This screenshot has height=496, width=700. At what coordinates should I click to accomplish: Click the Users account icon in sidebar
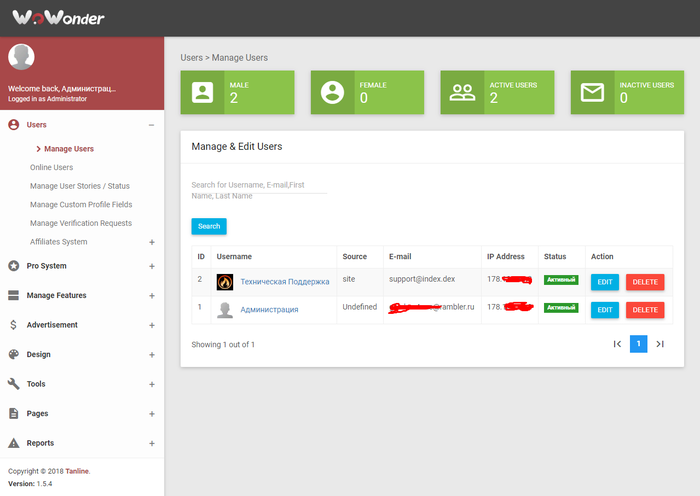14,125
